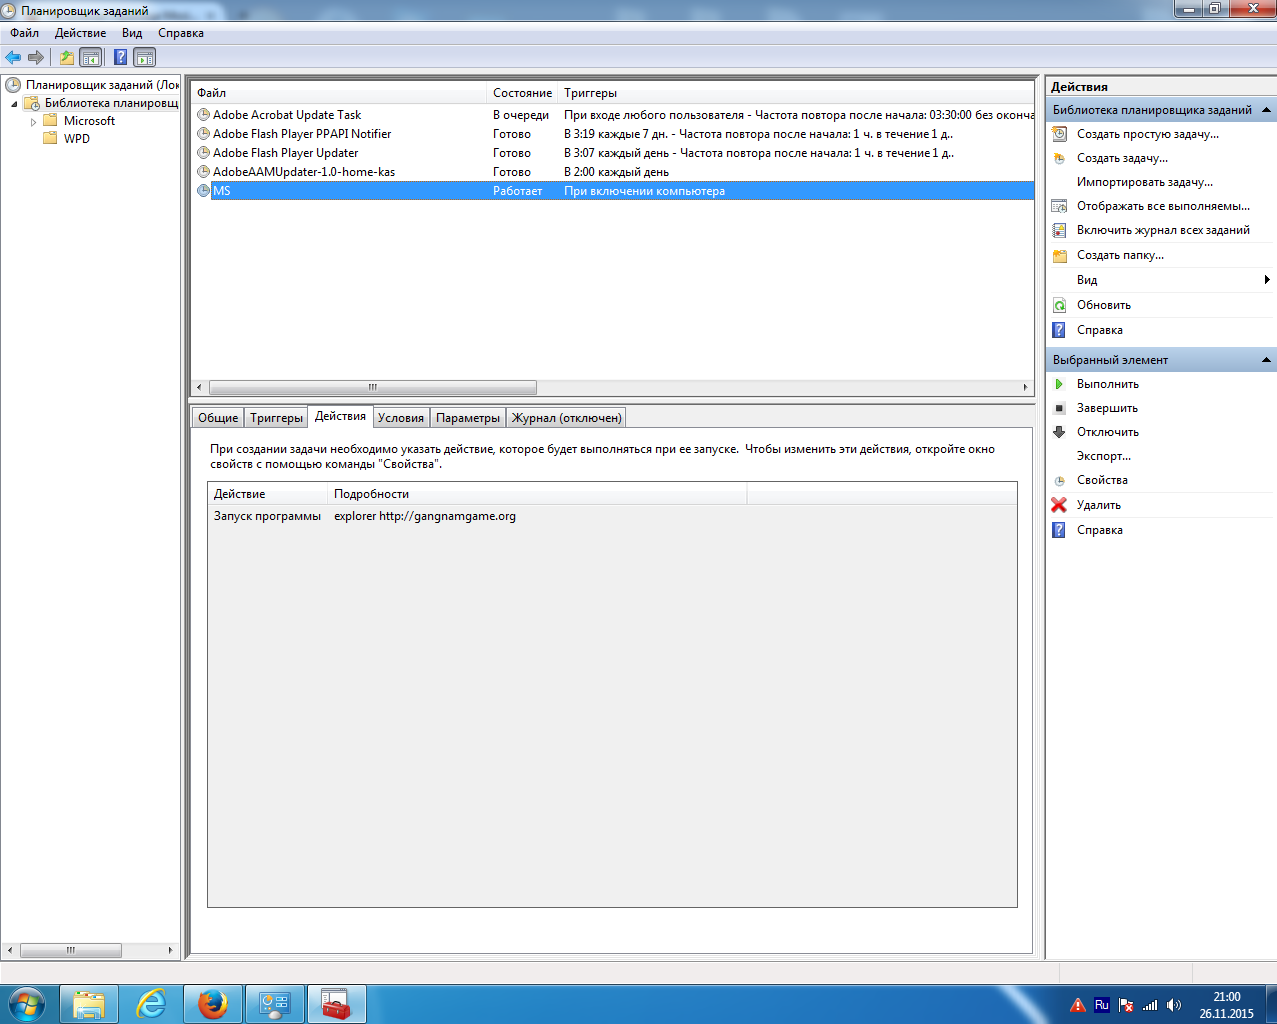Collapse the Selected item actions section

pos(1266,360)
